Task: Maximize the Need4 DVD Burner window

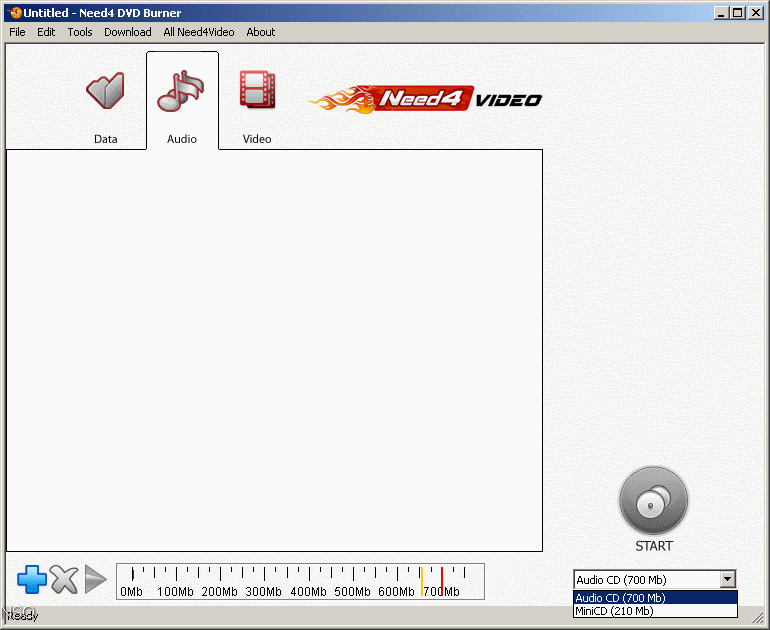Action: (738, 13)
